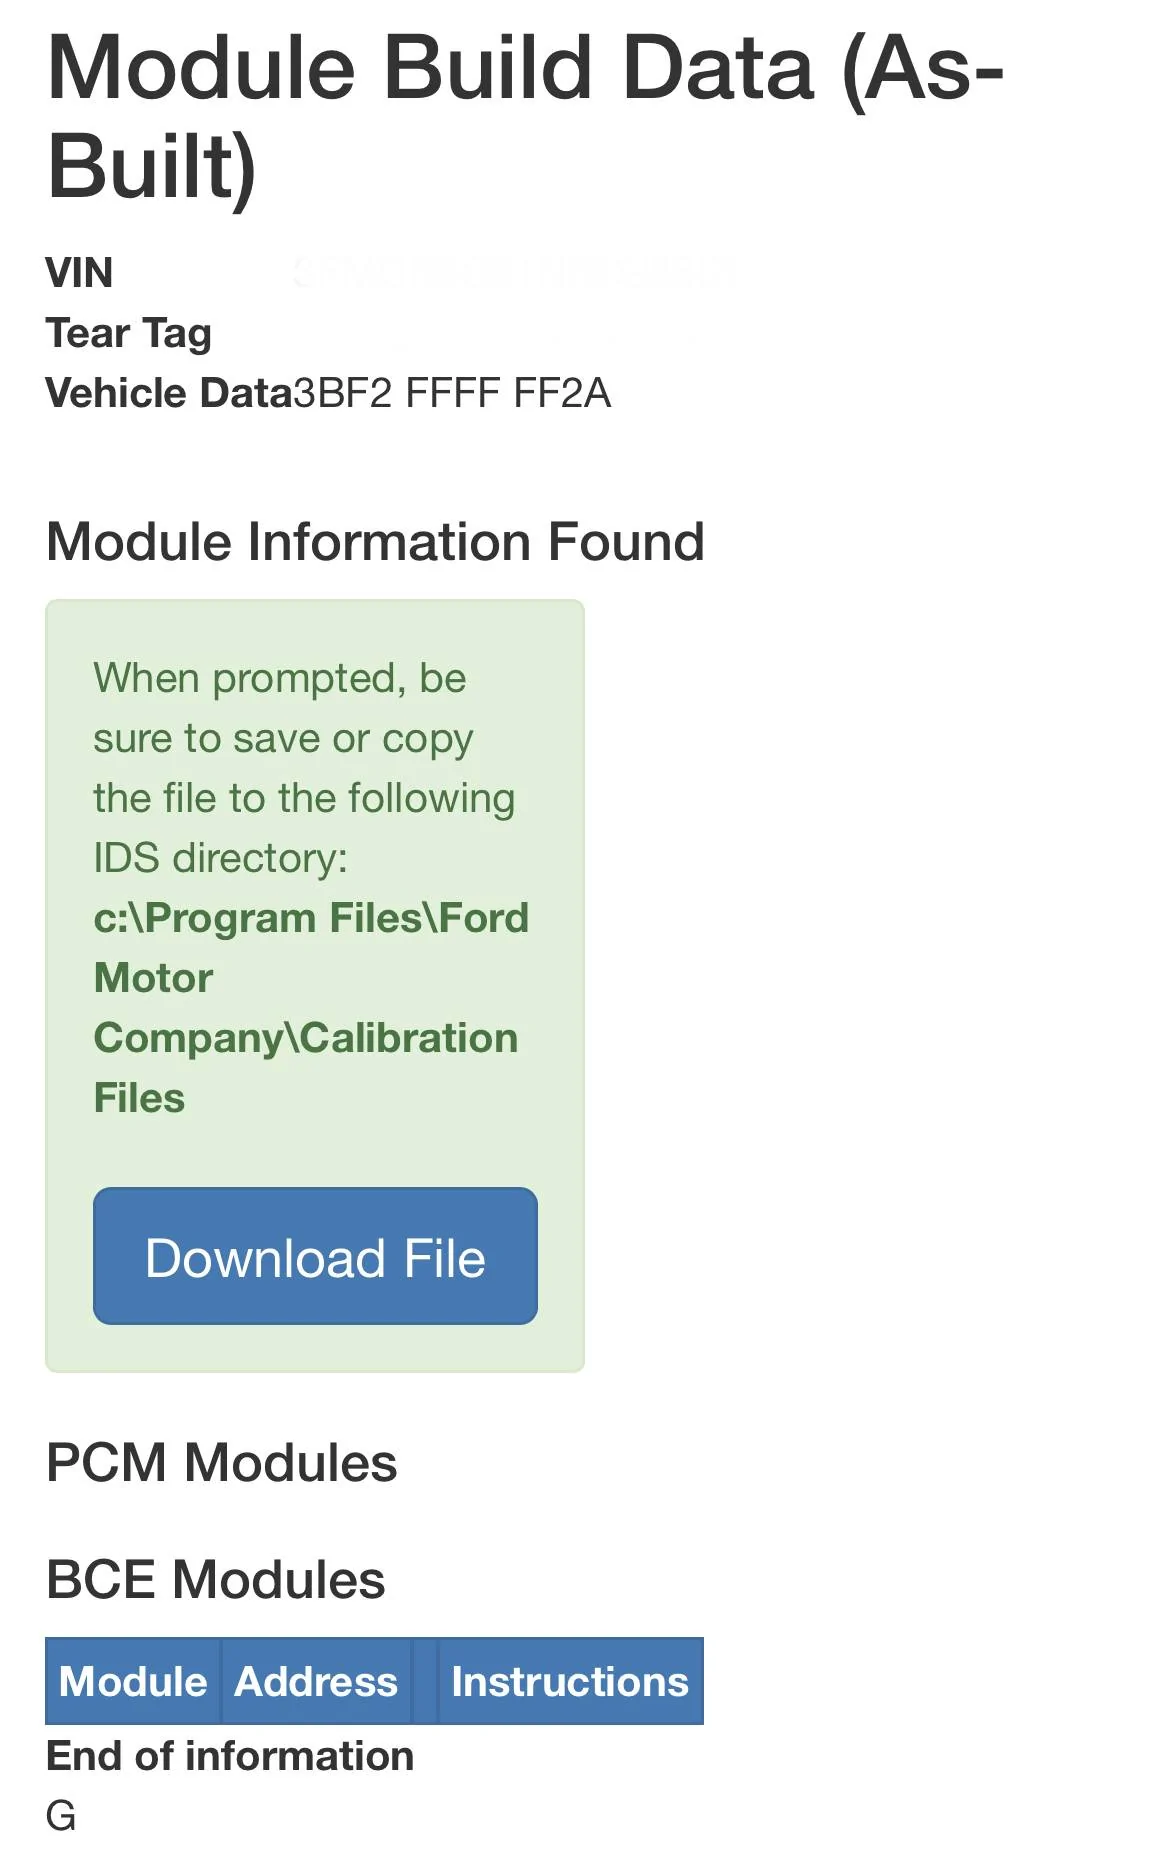
Task: Click the bold 'Company\Calibration' path line
Action: [x=306, y=1038]
